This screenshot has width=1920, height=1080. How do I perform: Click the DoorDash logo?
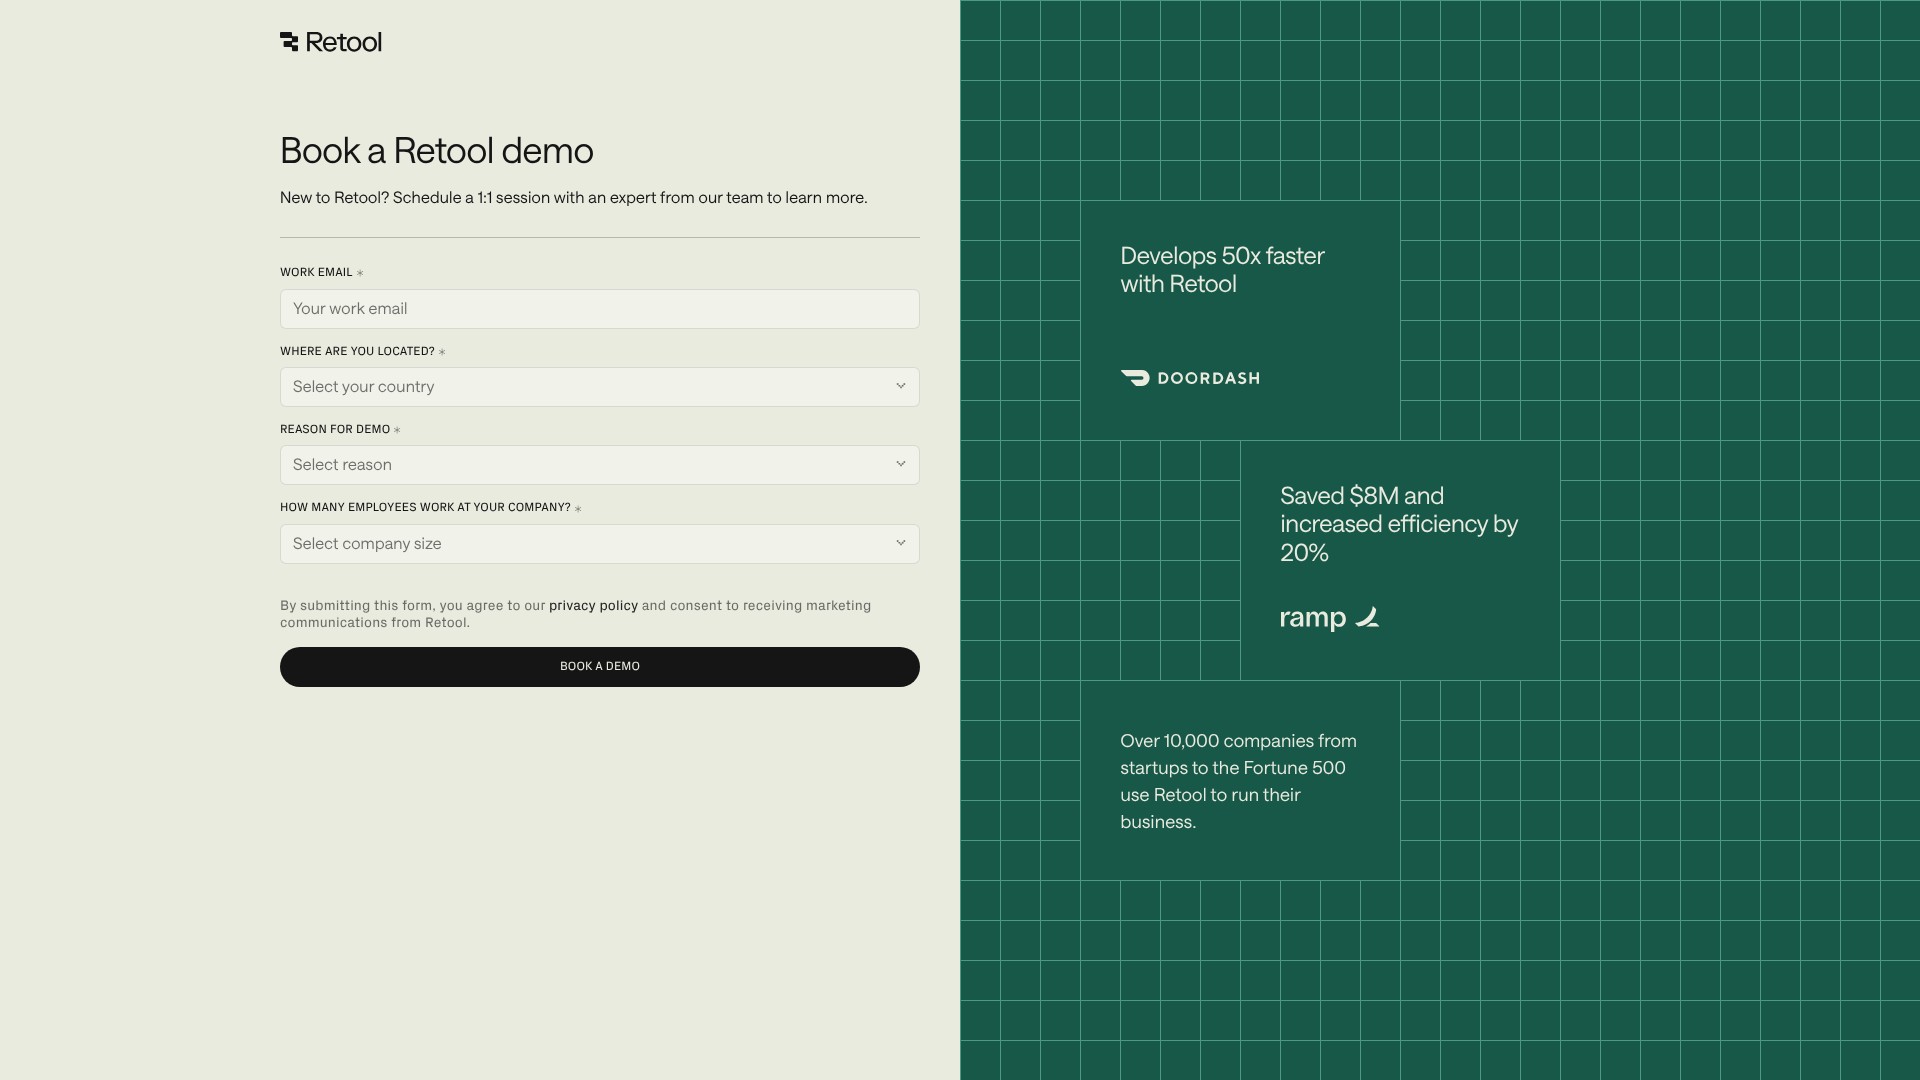pyautogui.click(x=1190, y=378)
